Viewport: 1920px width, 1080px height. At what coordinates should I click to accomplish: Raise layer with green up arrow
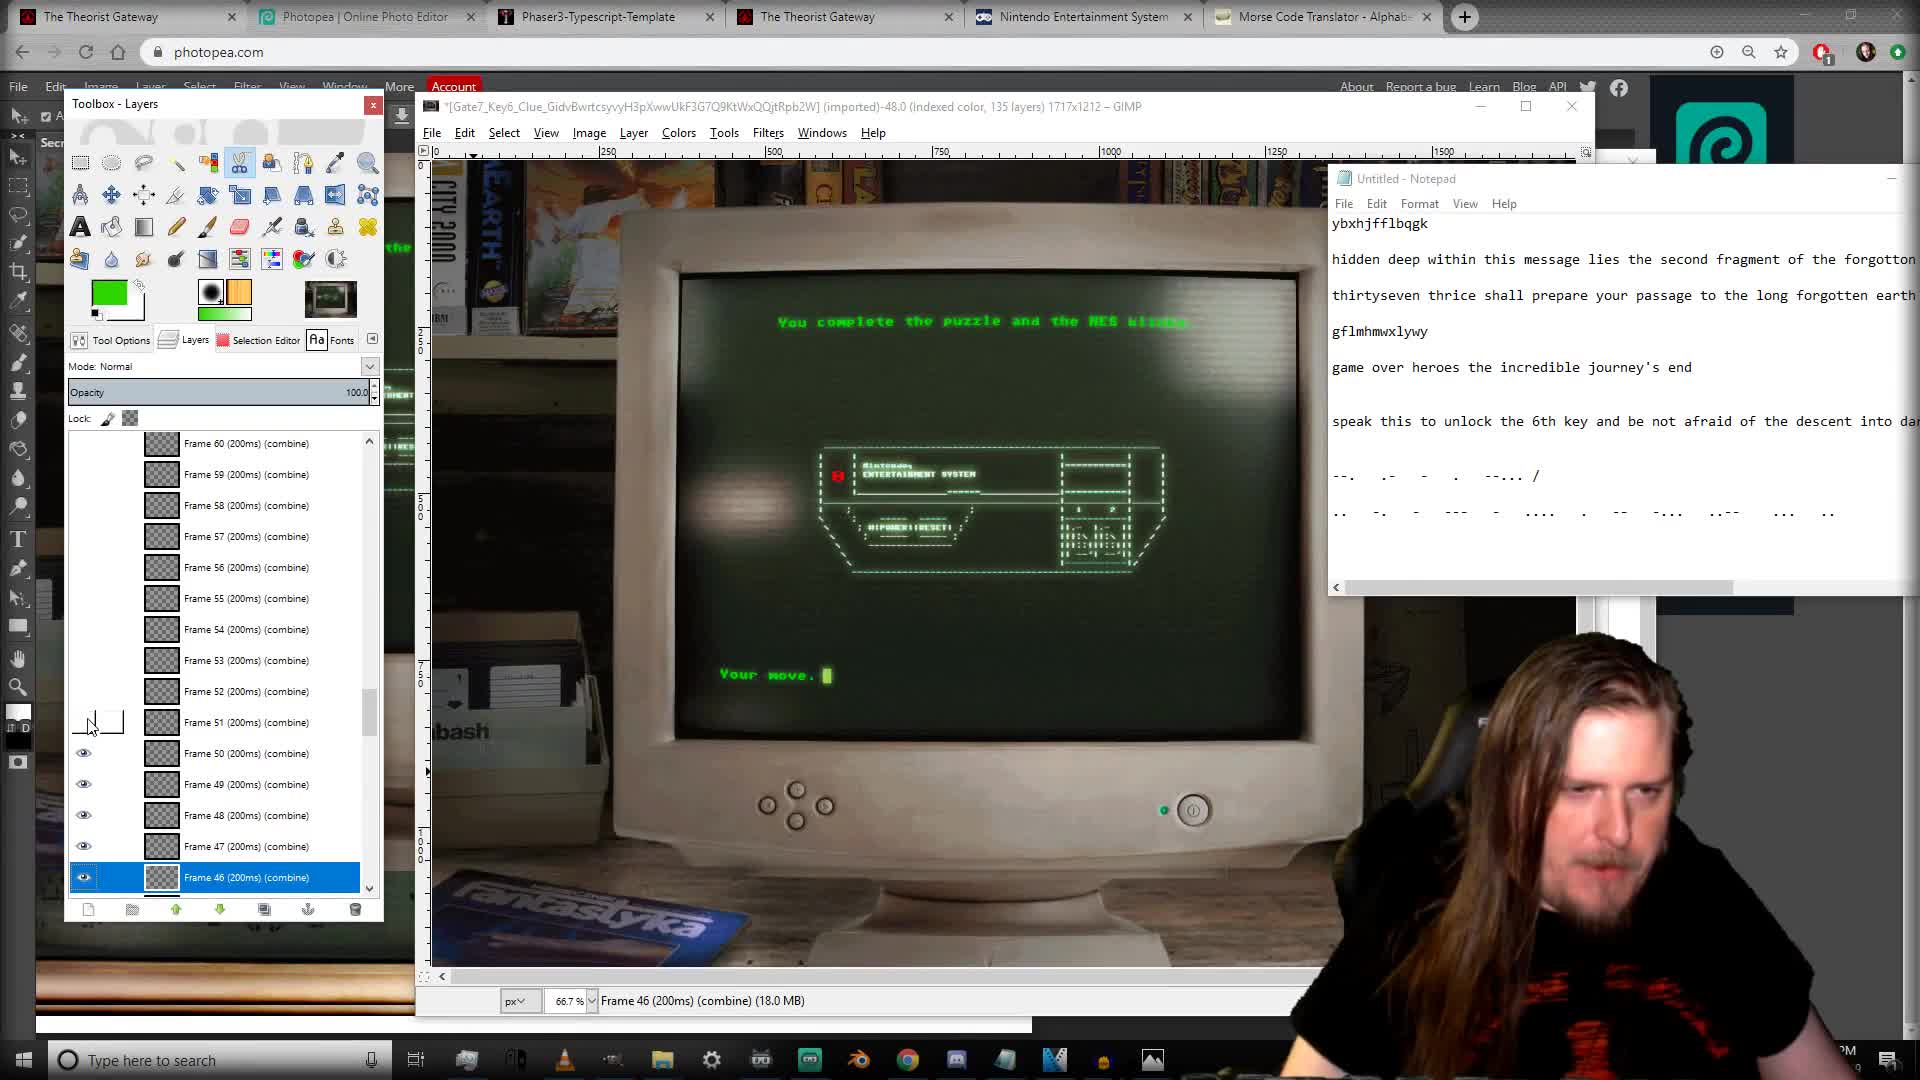click(176, 909)
